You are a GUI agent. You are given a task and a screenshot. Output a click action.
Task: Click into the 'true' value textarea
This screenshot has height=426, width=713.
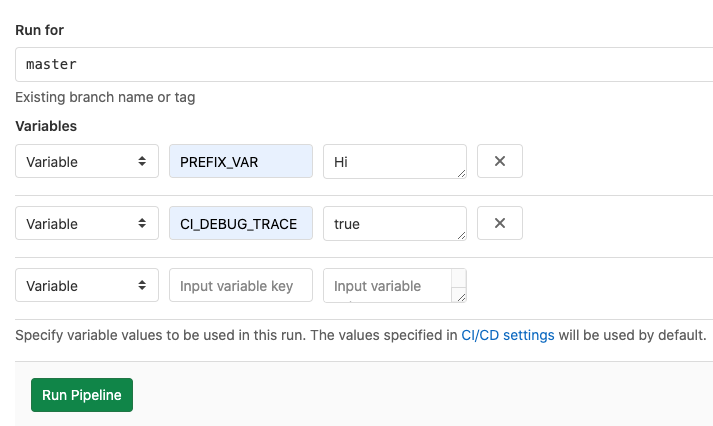tap(390, 224)
